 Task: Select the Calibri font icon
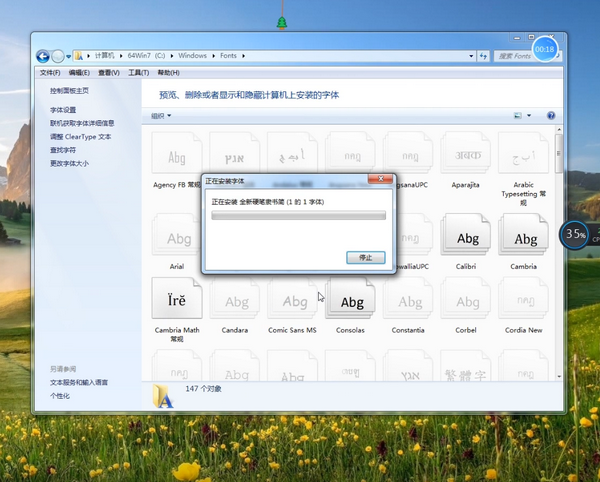pyautogui.click(x=465, y=234)
